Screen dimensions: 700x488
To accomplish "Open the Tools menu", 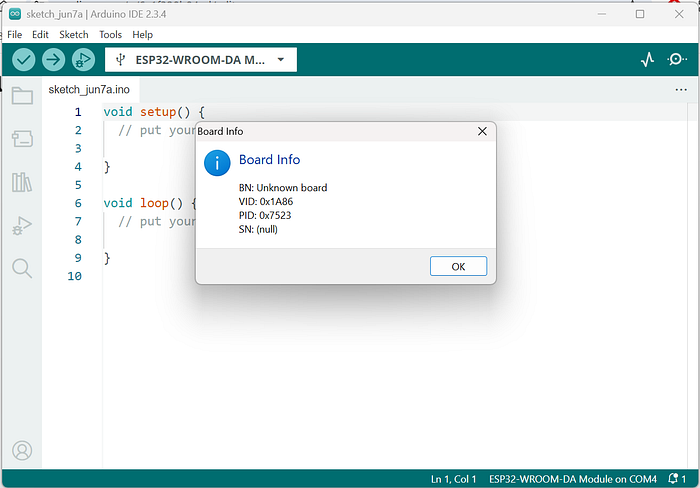I will coord(110,34).
